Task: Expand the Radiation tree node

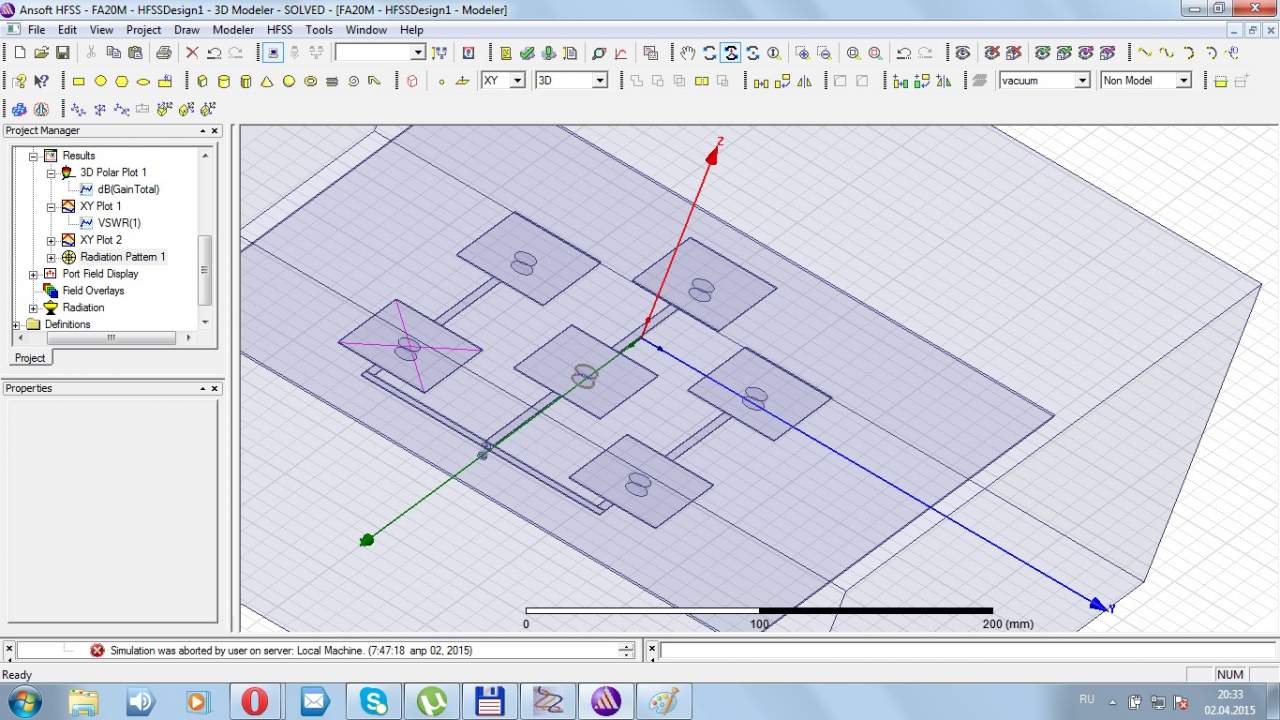Action: tap(33, 309)
